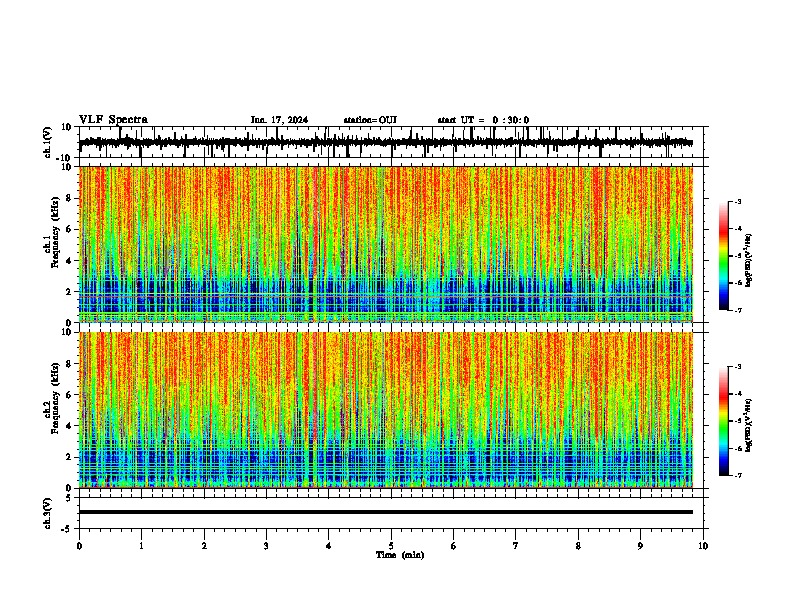This screenshot has height=612, width=792.
Task: Click time axis tick label "7"
Action: click(516, 546)
